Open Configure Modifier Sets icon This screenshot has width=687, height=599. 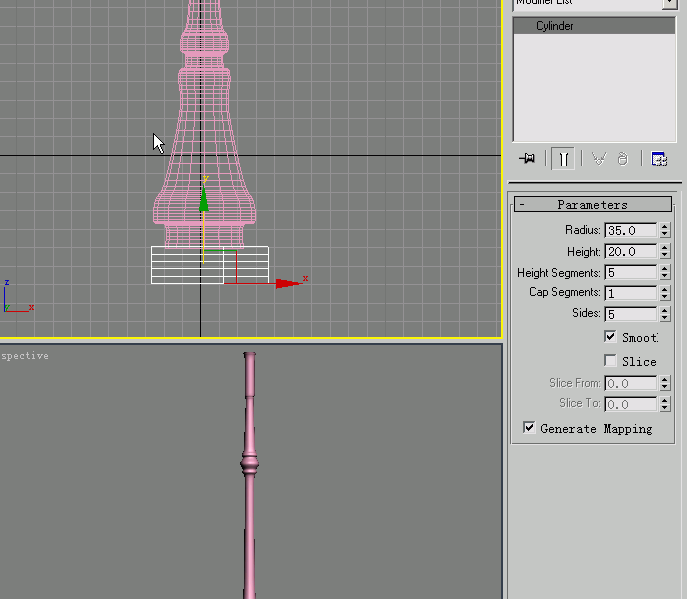pos(658,158)
